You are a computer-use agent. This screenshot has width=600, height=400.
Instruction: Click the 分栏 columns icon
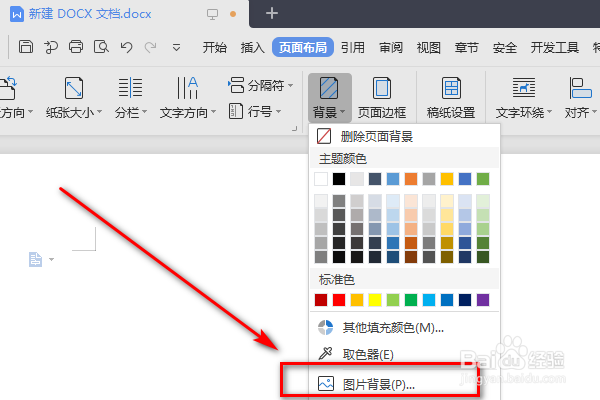[x=130, y=88]
